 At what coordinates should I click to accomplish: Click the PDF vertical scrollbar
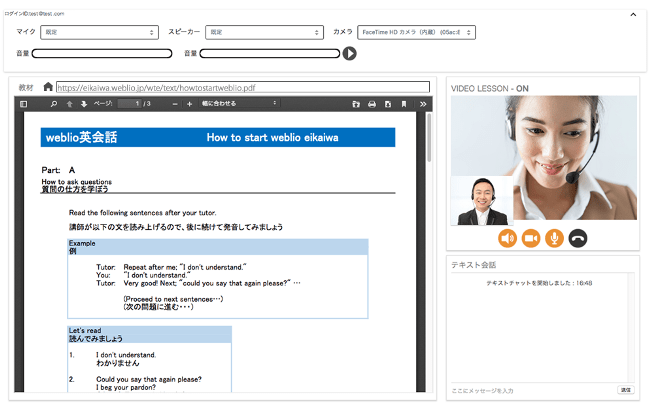[429, 137]
